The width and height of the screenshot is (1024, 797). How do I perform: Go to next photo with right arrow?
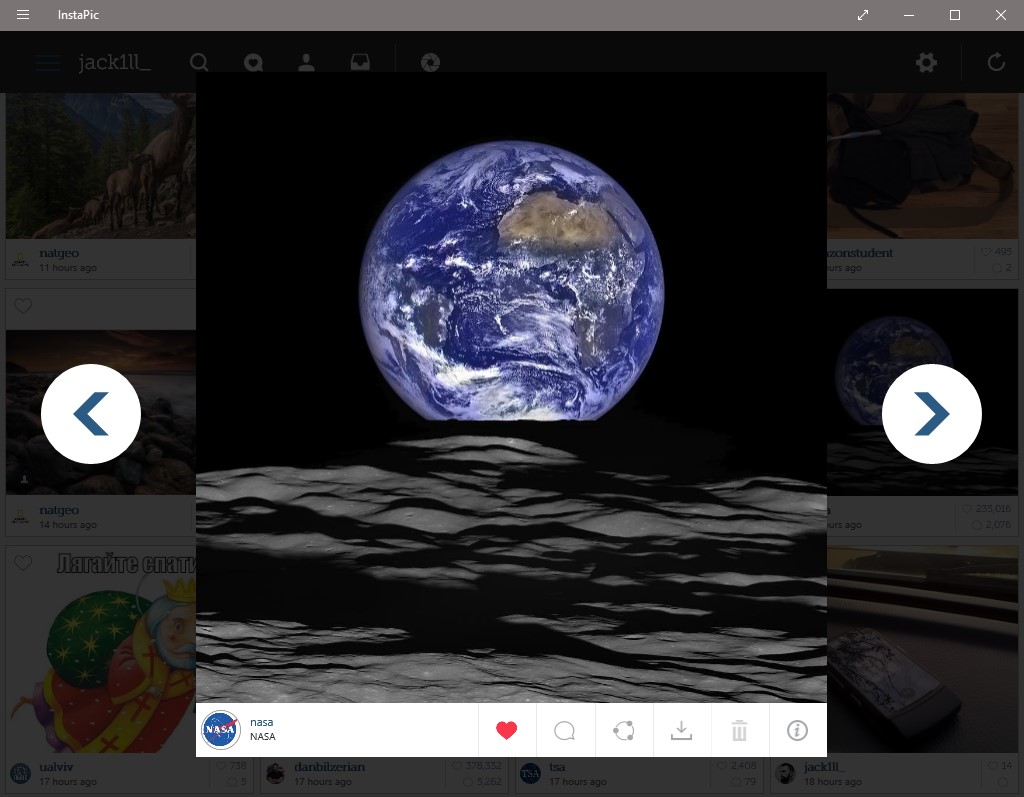click(x=932, y=414)
